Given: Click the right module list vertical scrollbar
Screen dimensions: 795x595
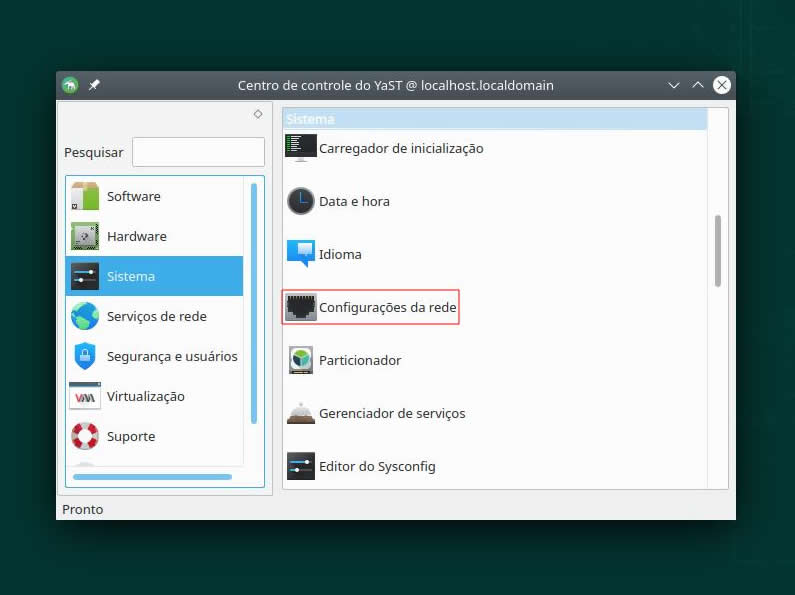Looking at the screenshot, I should click(717, 251).
